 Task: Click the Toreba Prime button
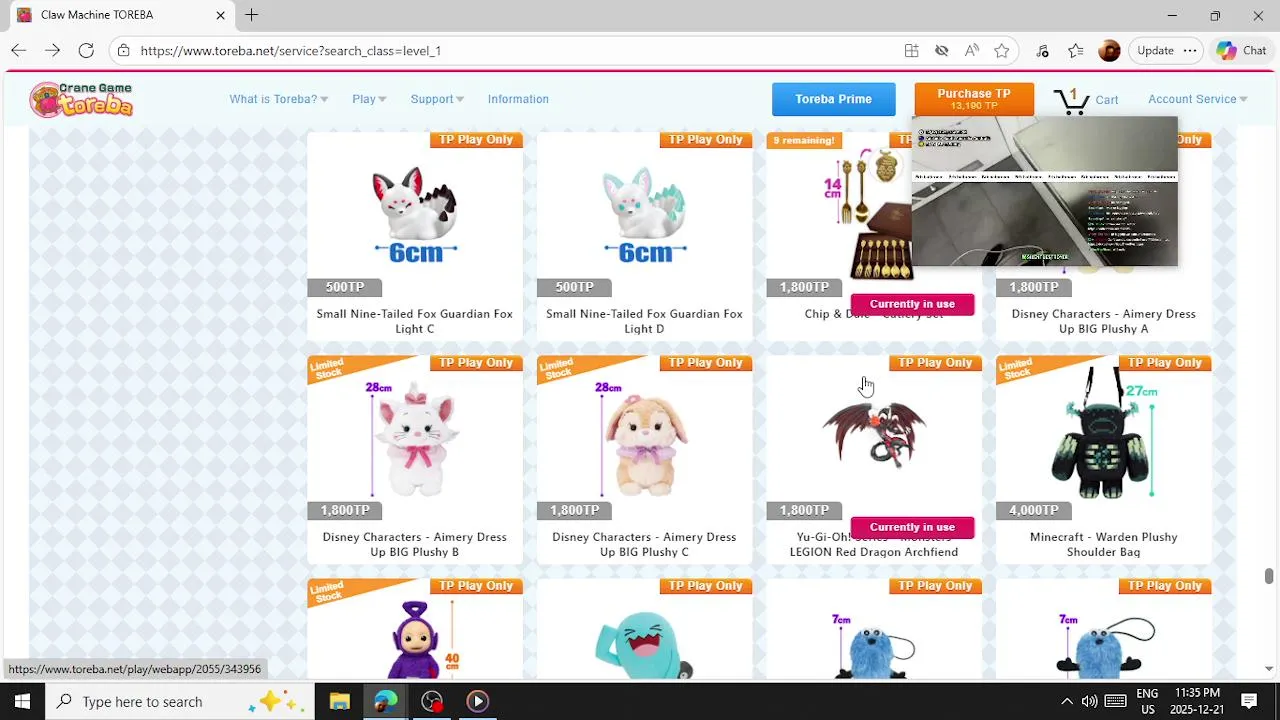coord(833,99)
